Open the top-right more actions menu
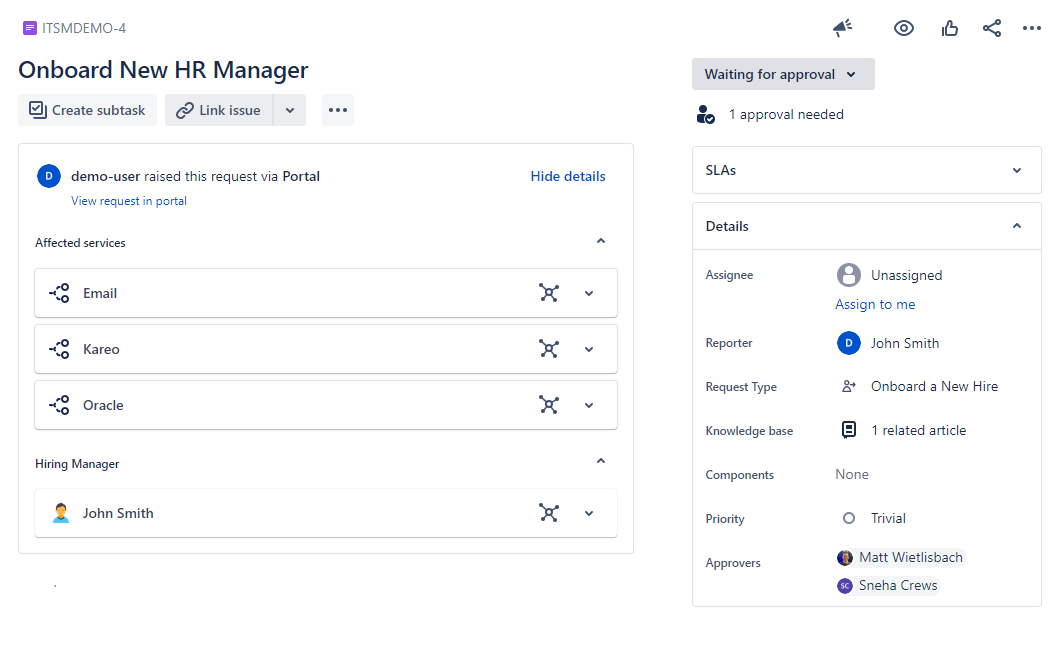 pyautogui.click(x=1031, y=28)
